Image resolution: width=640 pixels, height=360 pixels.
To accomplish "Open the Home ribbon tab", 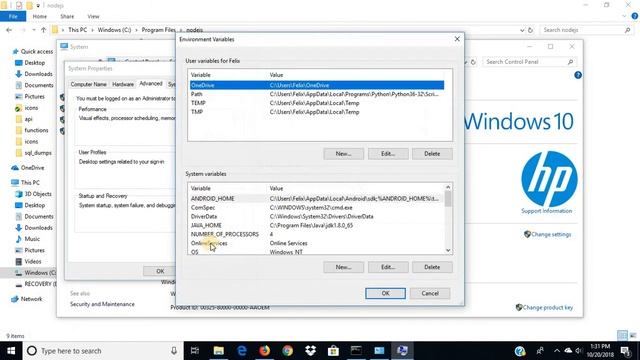I will coord(40,16).
